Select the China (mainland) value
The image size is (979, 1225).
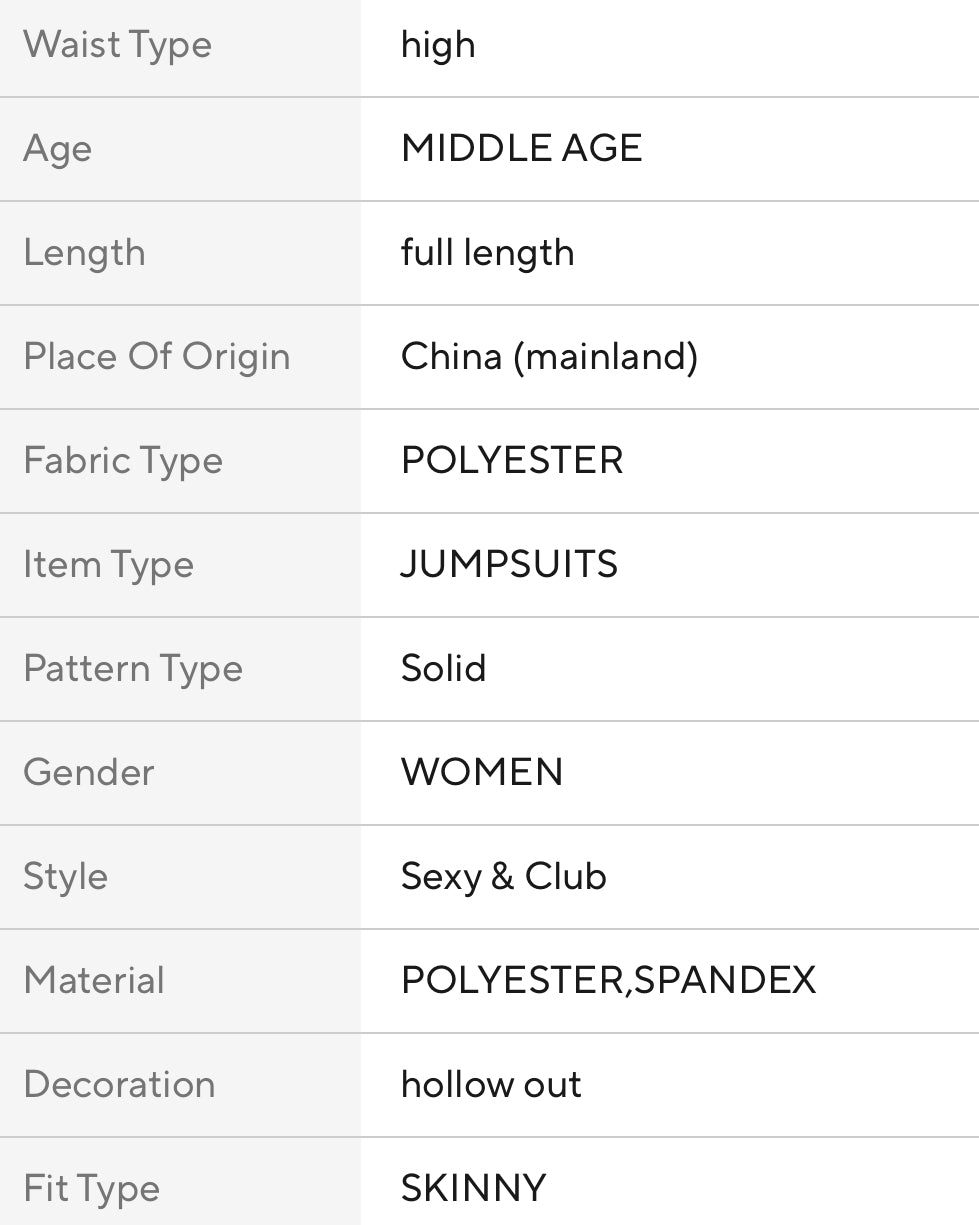point(549,357)
